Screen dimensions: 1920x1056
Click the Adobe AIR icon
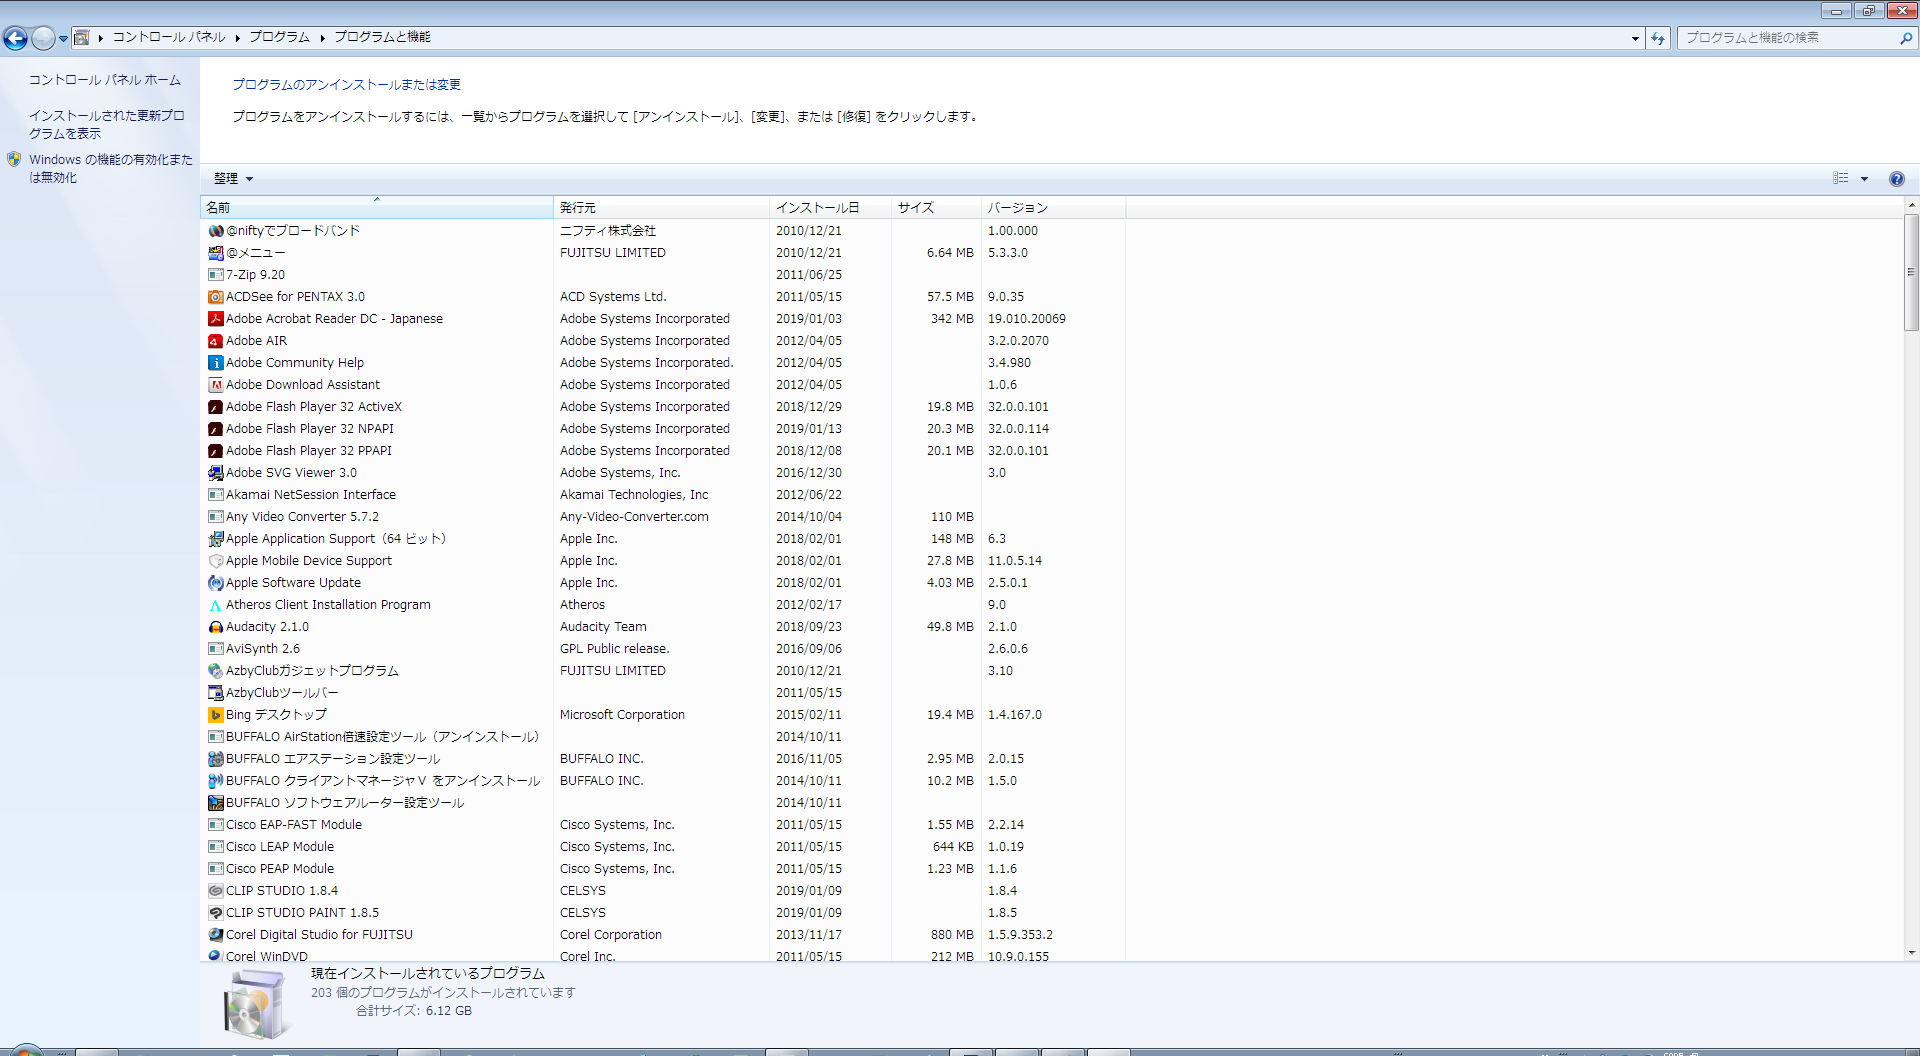[215, 341]
